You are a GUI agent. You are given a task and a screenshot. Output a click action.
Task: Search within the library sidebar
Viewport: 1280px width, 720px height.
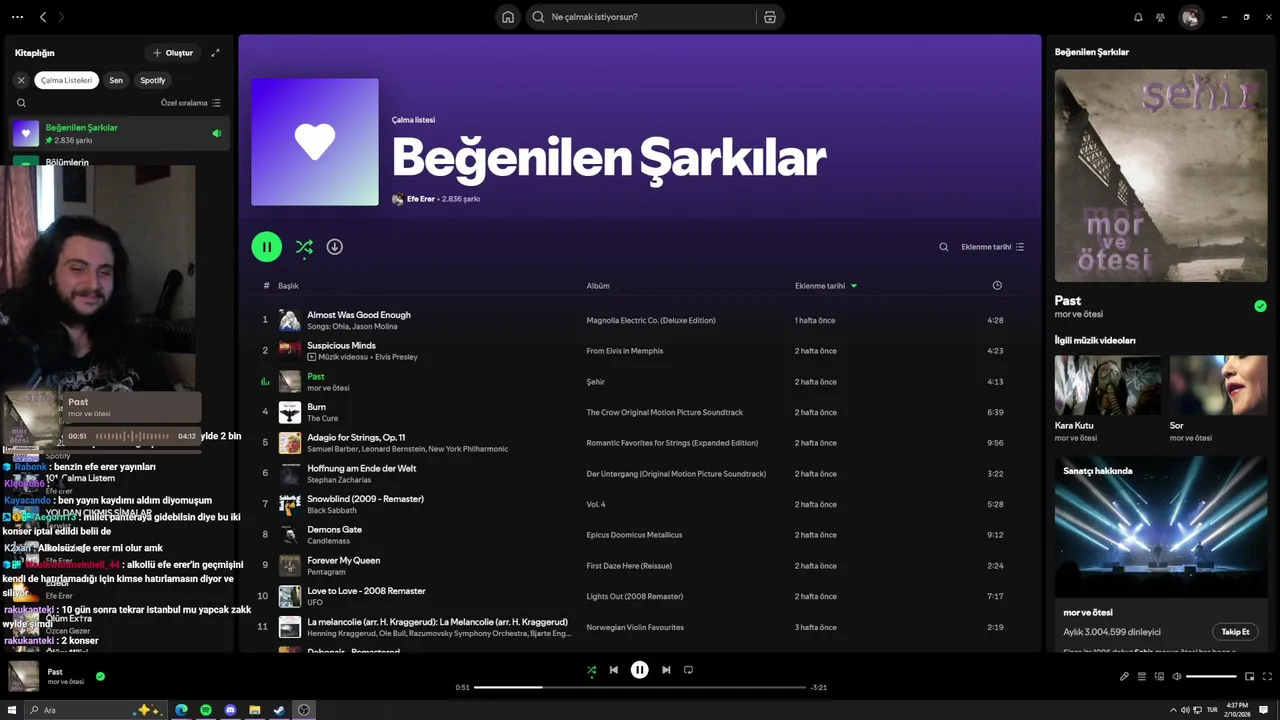point(21,103)
